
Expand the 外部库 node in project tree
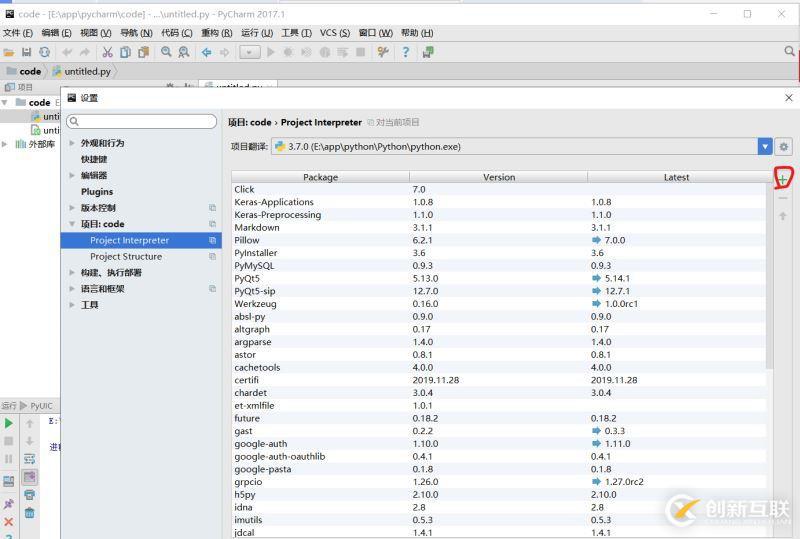(5, 144)
